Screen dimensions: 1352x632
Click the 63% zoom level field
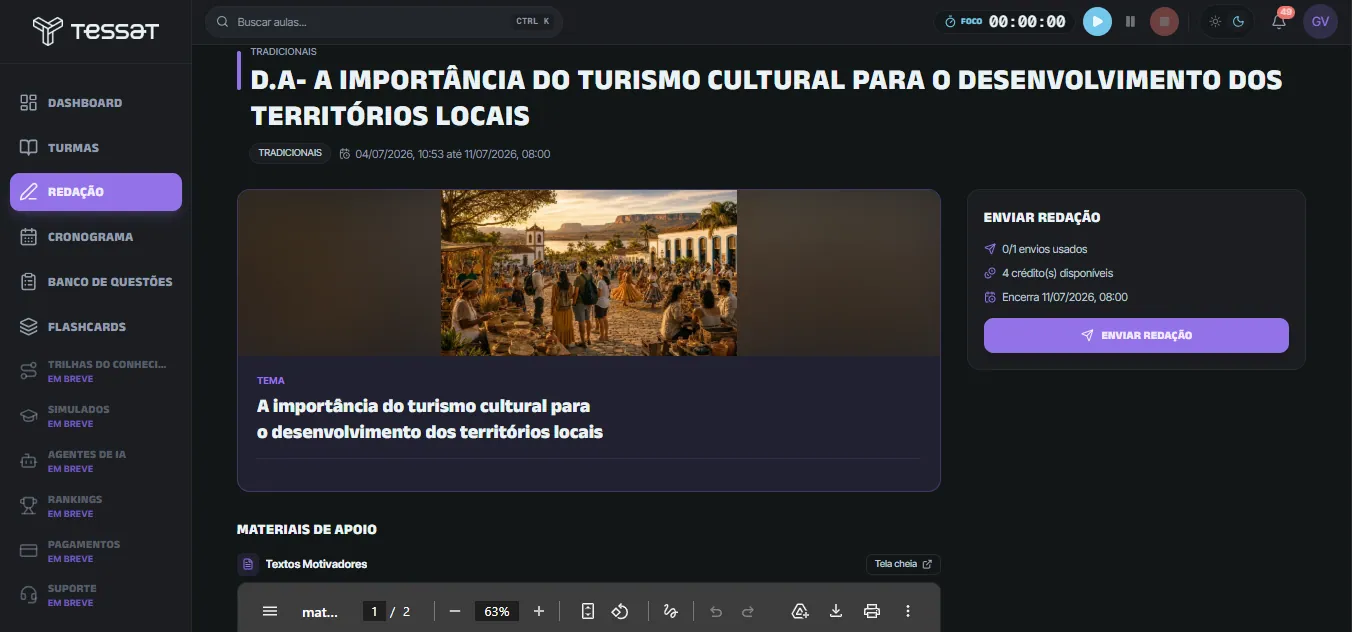[x=497, y=611]
